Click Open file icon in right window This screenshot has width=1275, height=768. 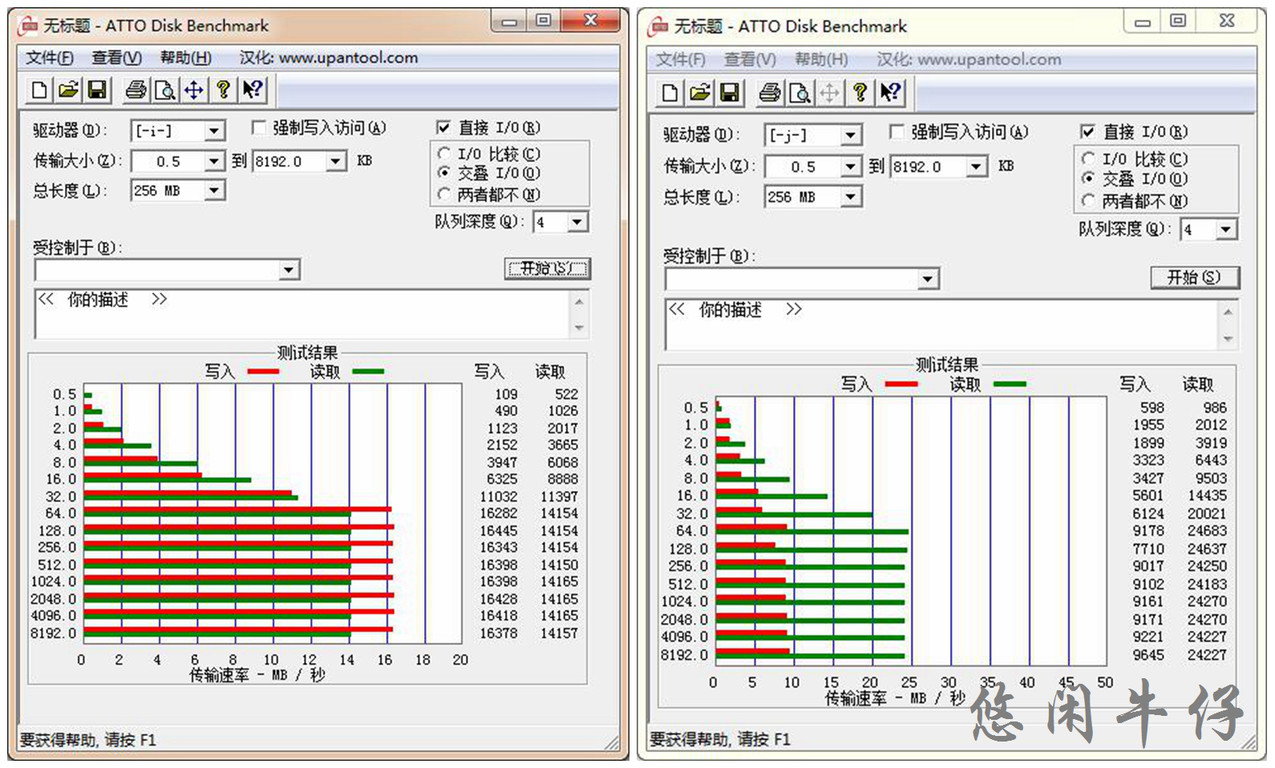[701, 93]
